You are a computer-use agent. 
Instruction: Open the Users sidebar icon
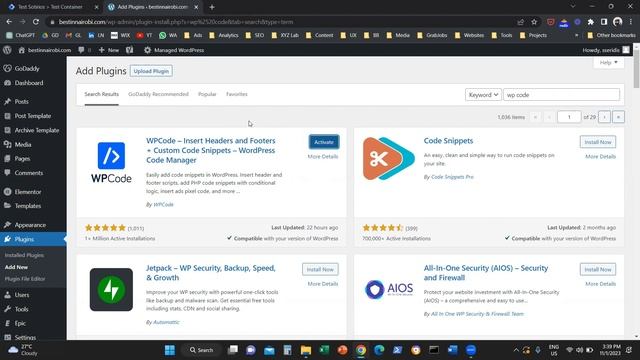pos(7,295)
